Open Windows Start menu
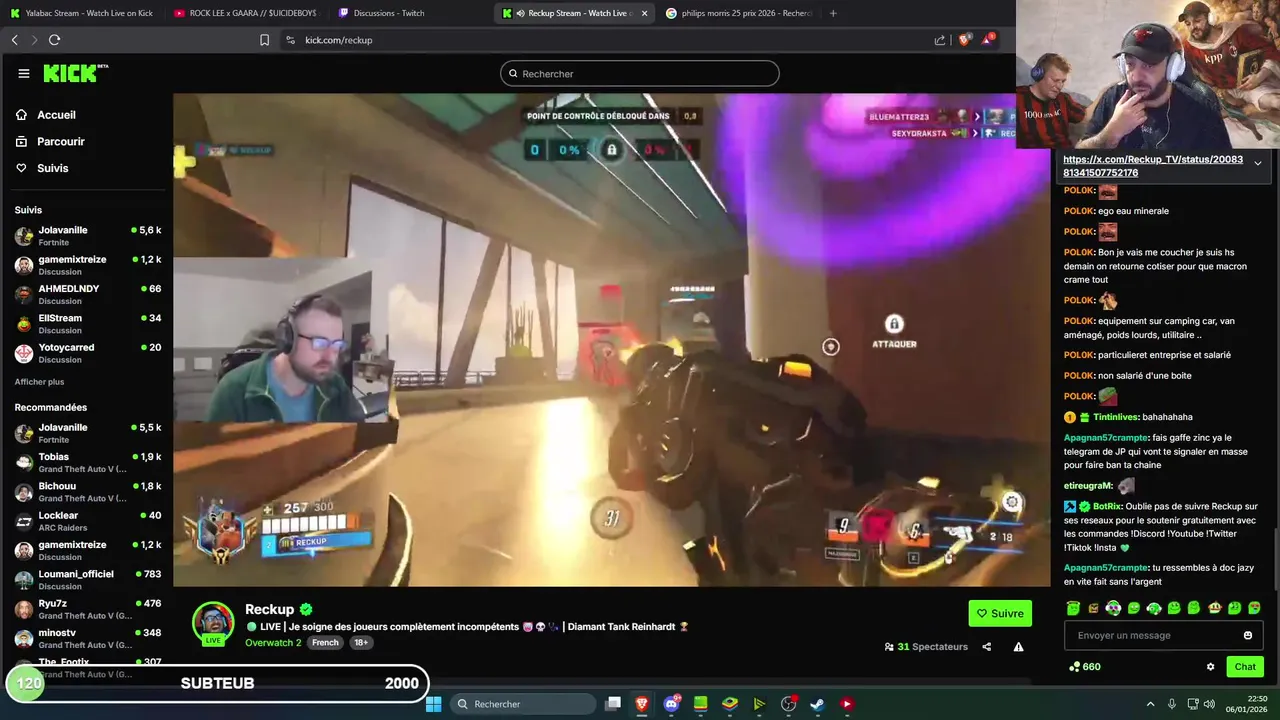 [433, 704]
